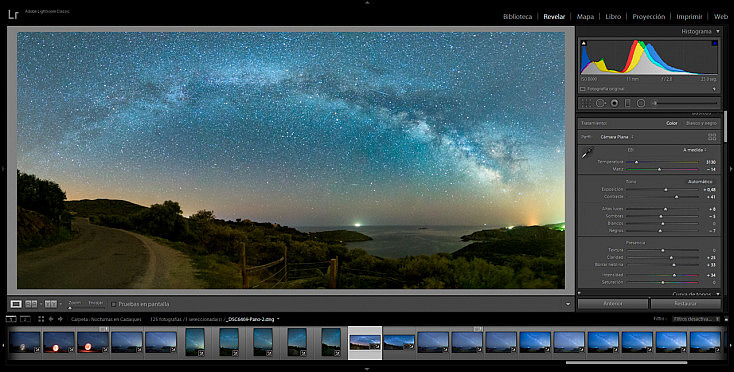734x372 pixels.
Task: Open the Filtros desactivados filter dropdown
Action: (x=696, y=319)
